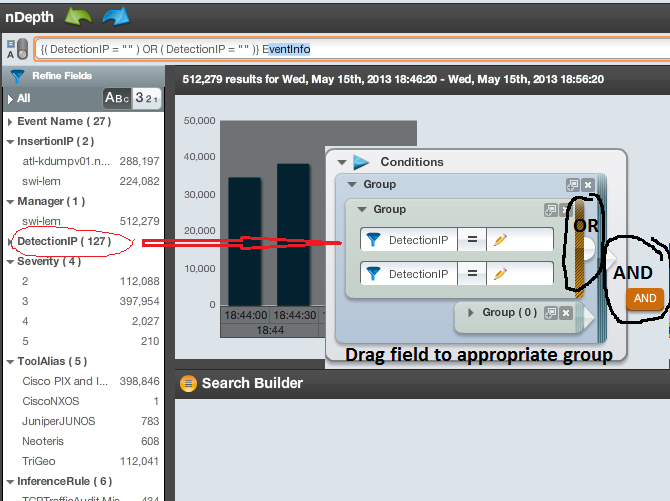This screenshot has height=501, width=670.
Task: Expand the DetectionIP ( 127 ) field
Action: click(x=10, y=242)
